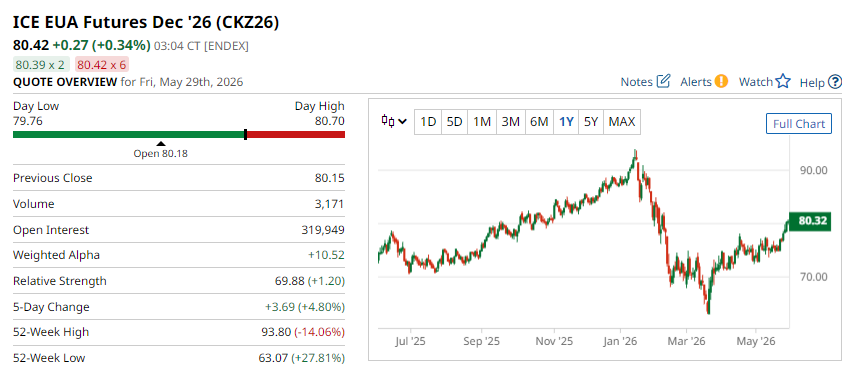Click the red portion of day range bar
This screenshot has height=382, width=854.
[296, 135]
